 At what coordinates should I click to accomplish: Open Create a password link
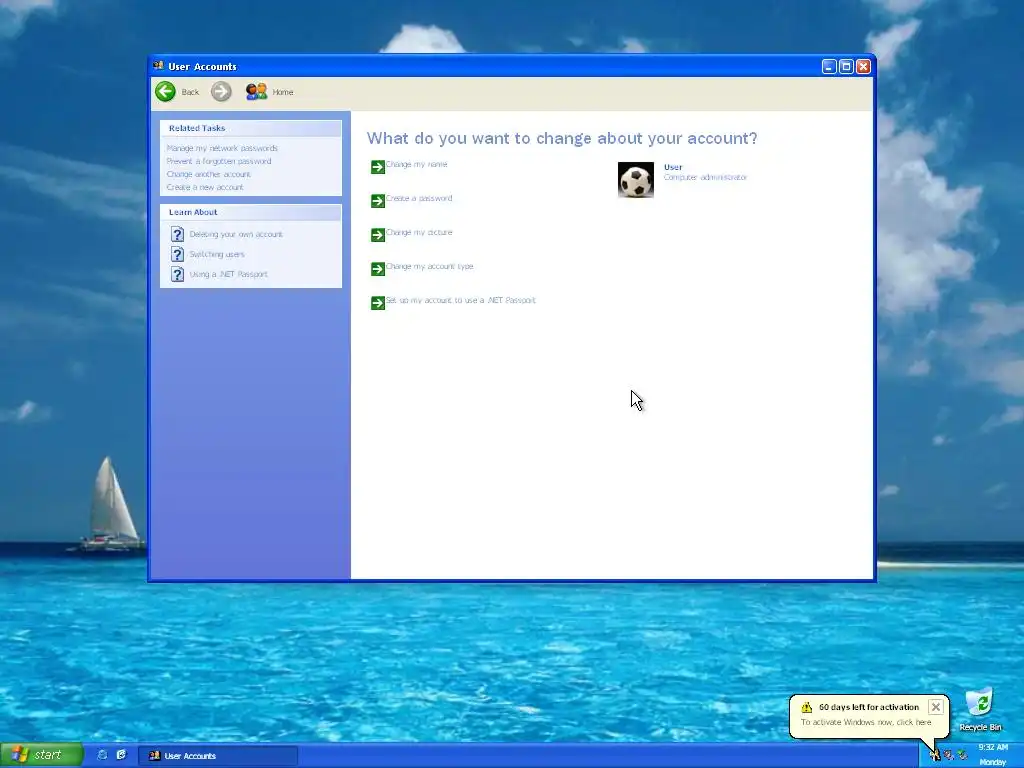point(419,198)
